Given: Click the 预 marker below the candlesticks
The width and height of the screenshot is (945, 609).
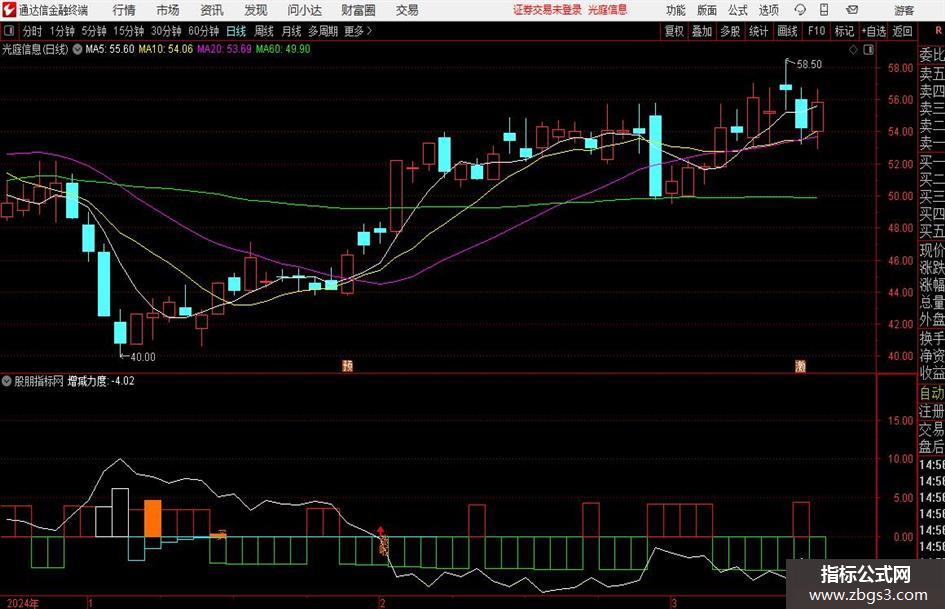Looking at the screenshot, I should coord(347,365).
